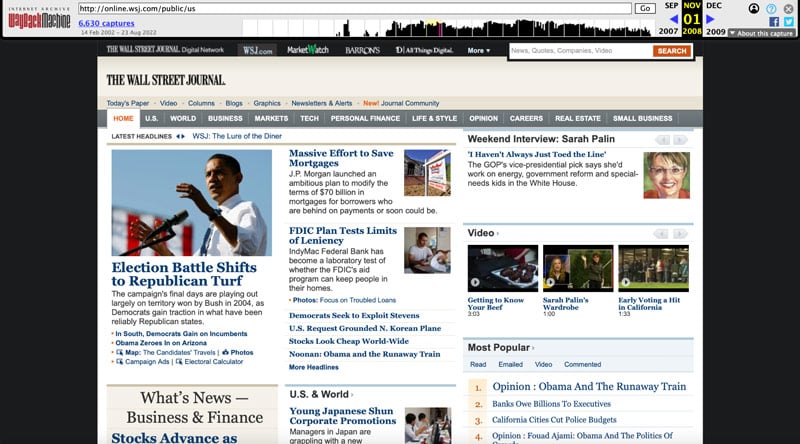Share the capture on Facebook

(x=774, y=21)
